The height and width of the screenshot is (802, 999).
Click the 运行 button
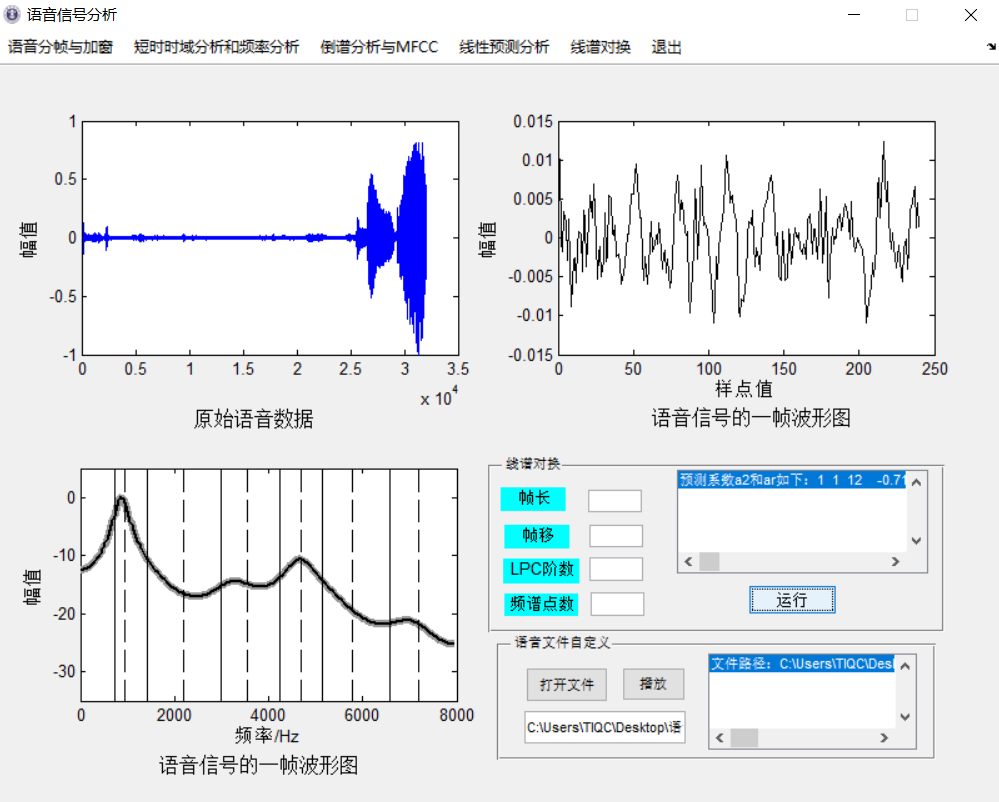pos(792,600)
